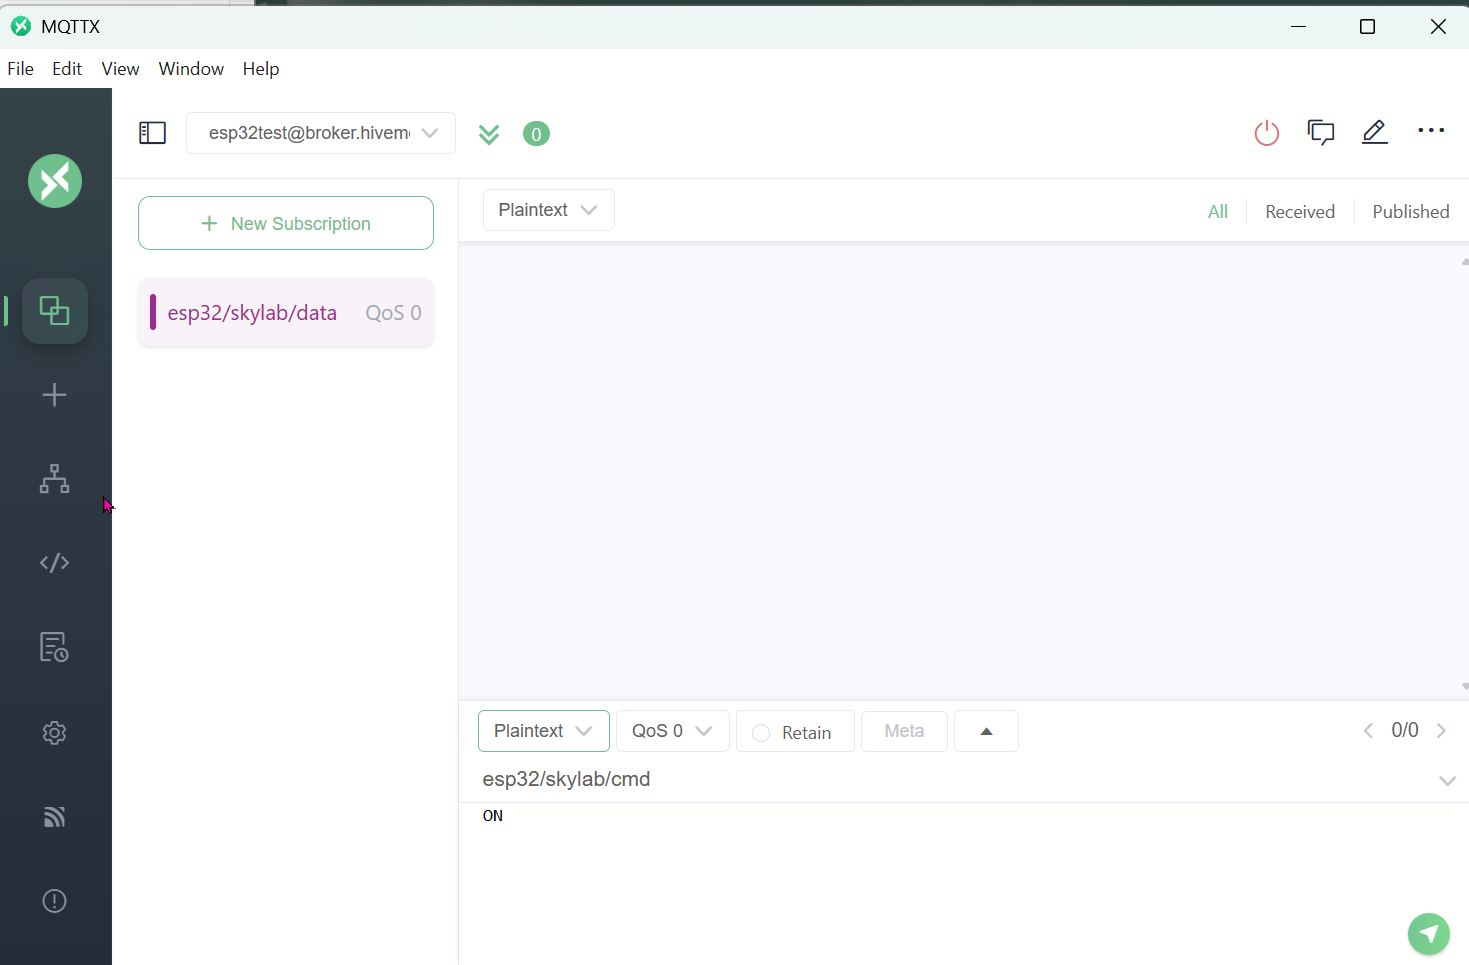Image resolution: width=1469 pixels, height=965 pixels.
Task: Edit the connection with the pencil icon
Action: pyautogui.click(x=1375, y=132)
